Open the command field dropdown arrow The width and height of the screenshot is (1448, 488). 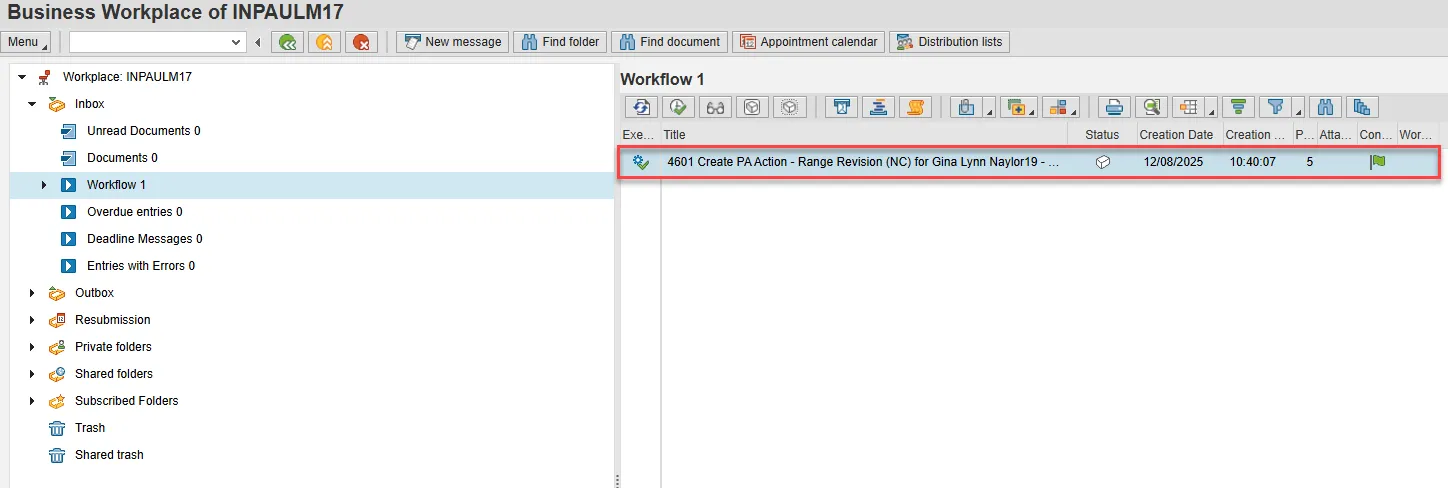coord(237,42)
